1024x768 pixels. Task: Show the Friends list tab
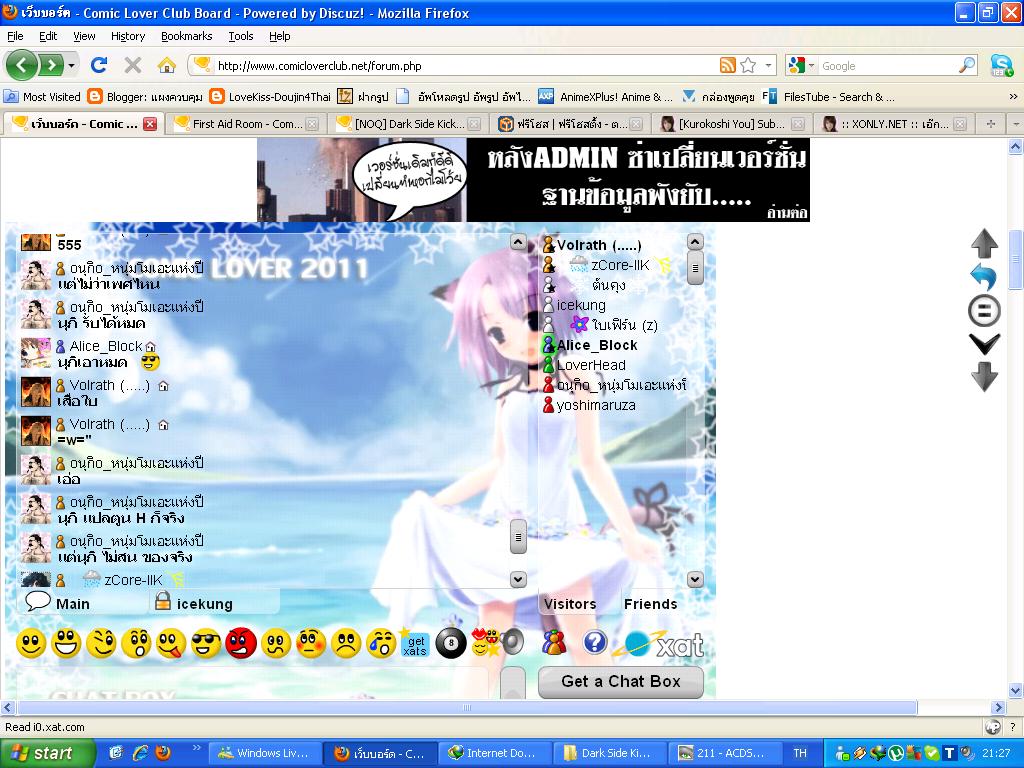tap(650, 604)
